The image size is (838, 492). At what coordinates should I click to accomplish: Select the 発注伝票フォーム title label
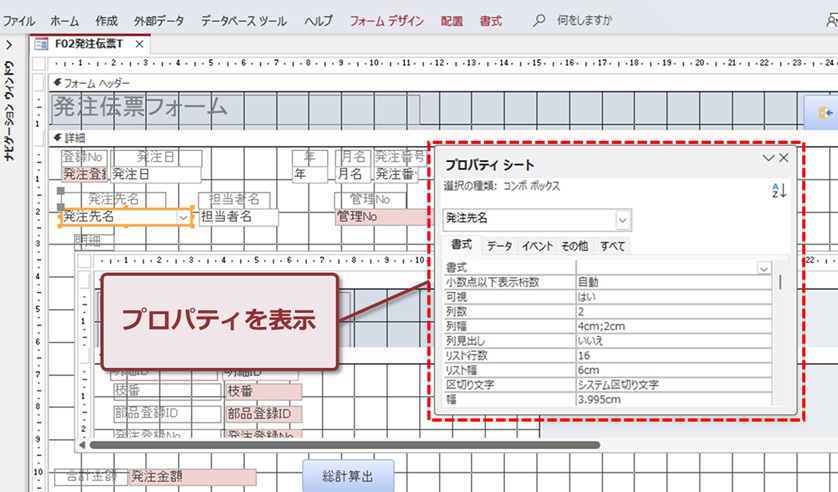point(236,109)
